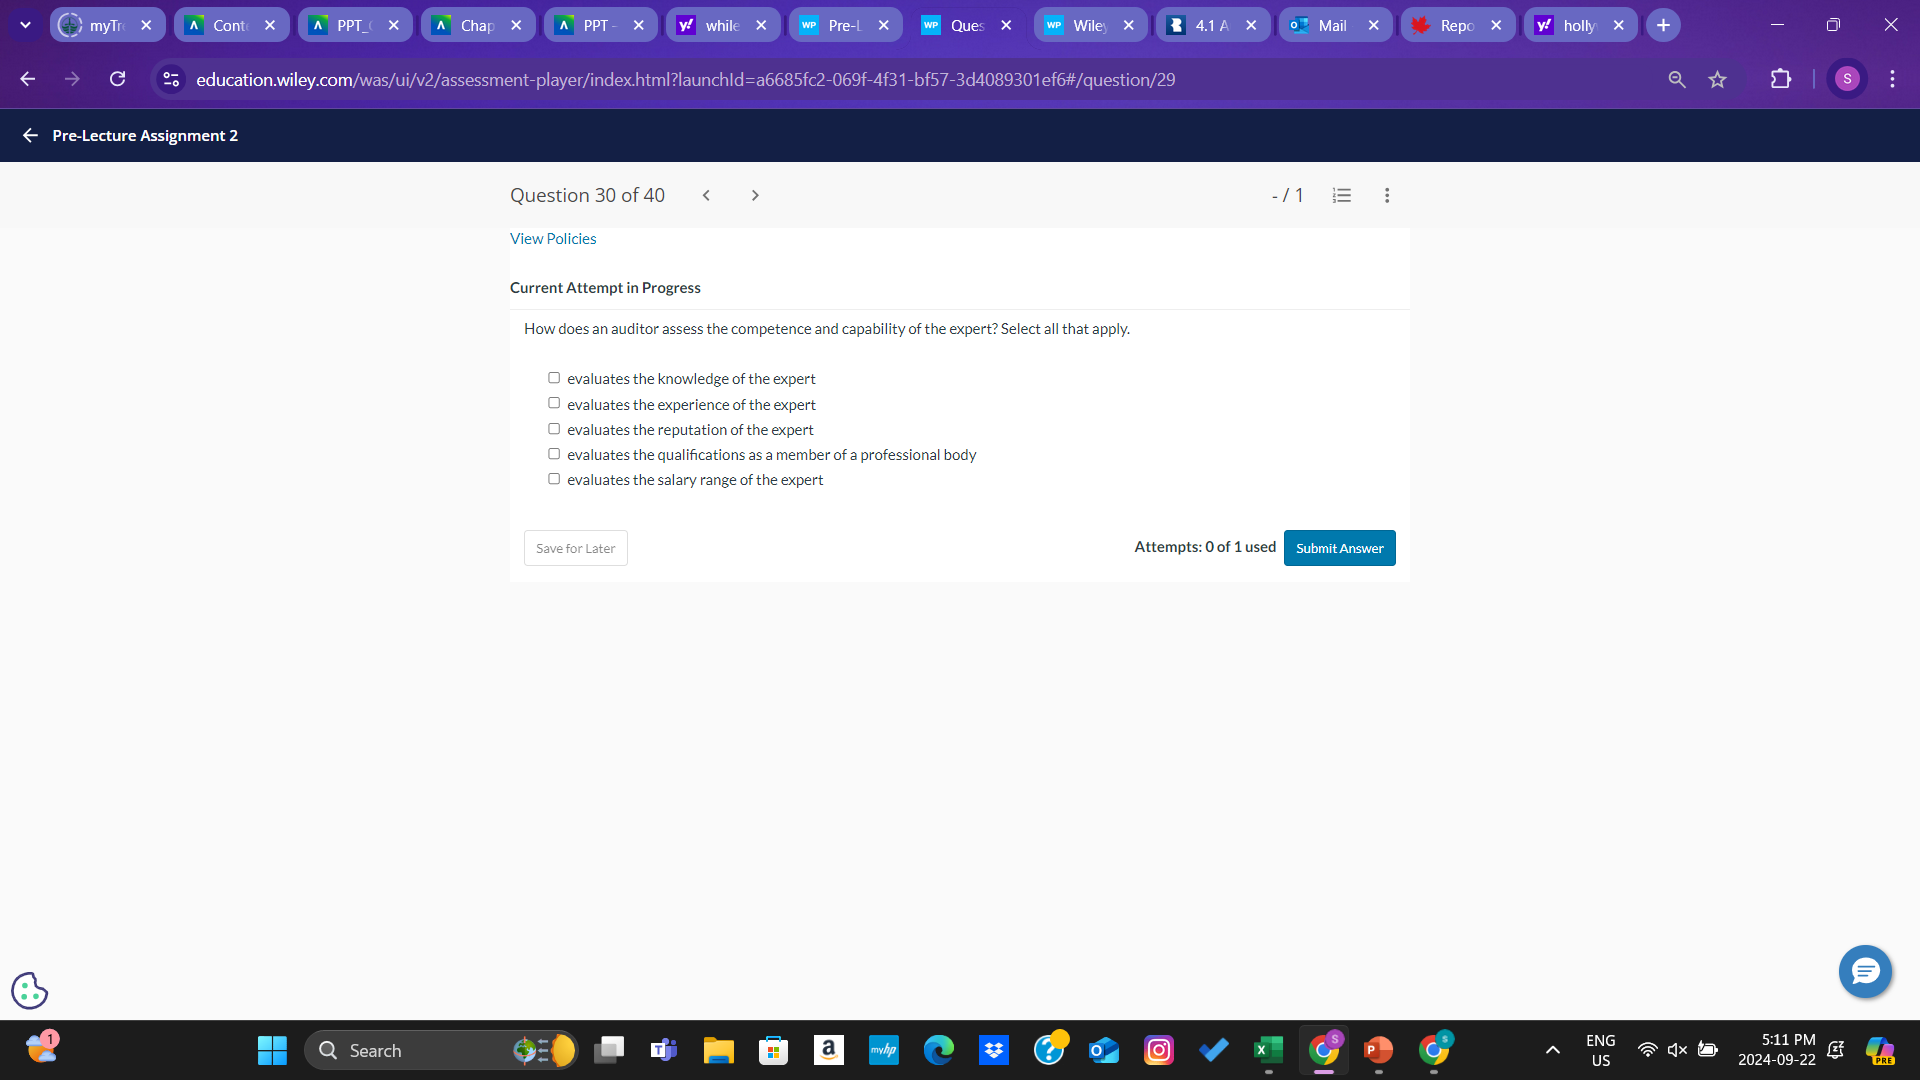Check 'evaluates the knowledge of the expert'

553,377
